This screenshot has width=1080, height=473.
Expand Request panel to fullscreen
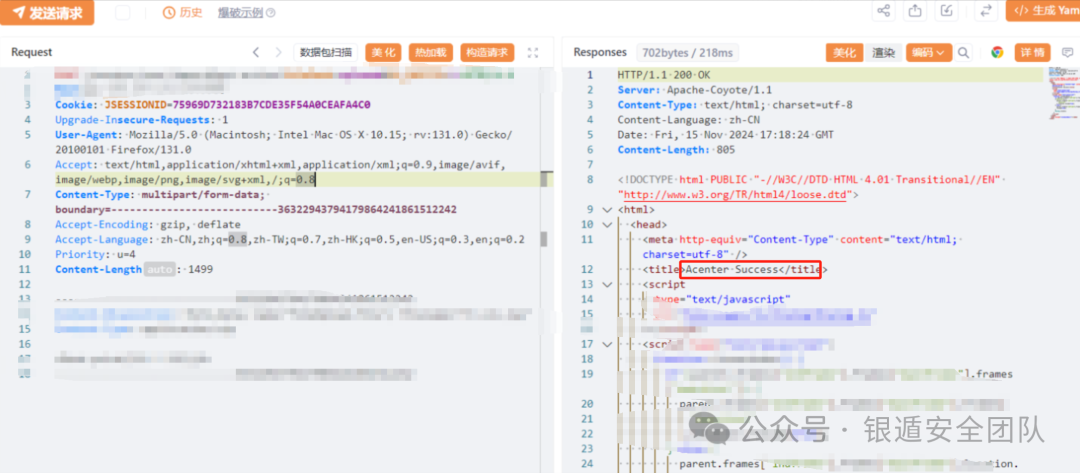(x=532, y=52)
